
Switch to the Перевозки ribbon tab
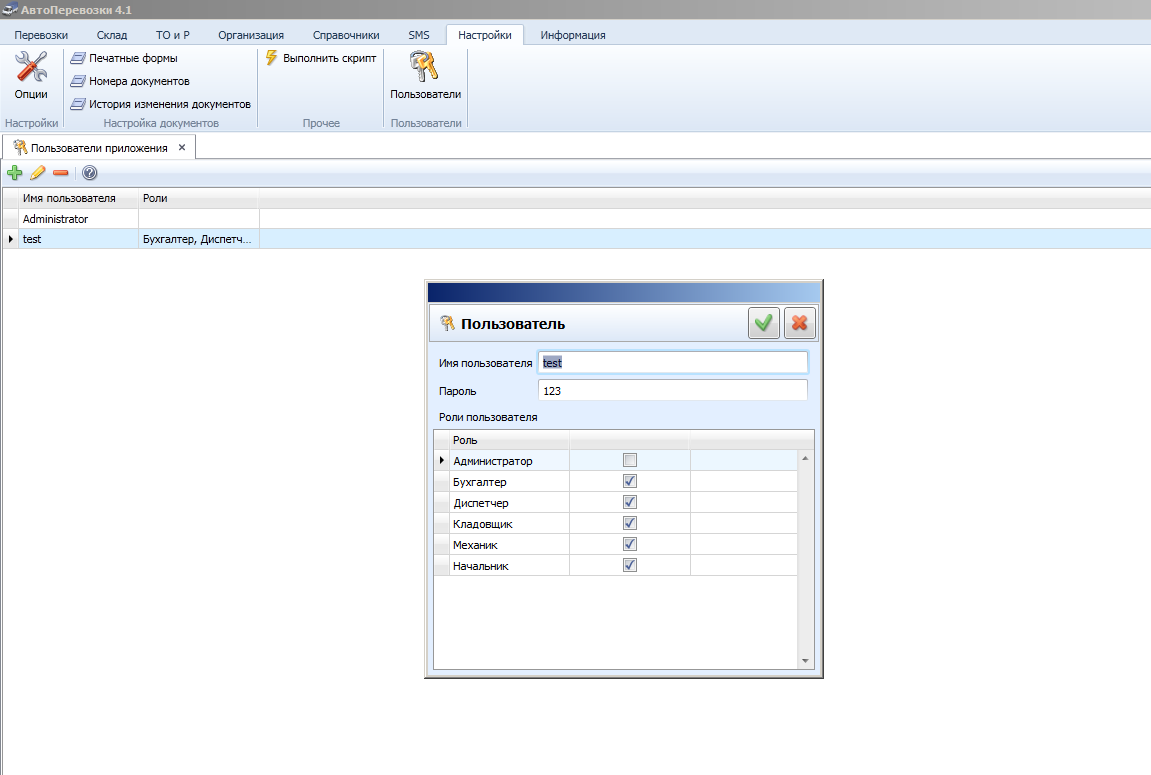tap(41, 35)
